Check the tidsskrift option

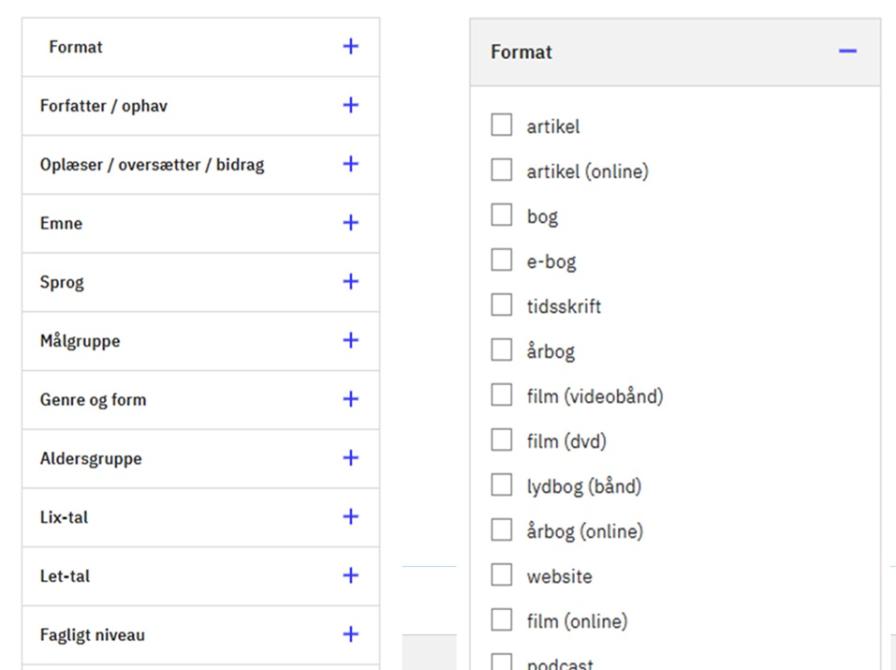tap(501, 306)
